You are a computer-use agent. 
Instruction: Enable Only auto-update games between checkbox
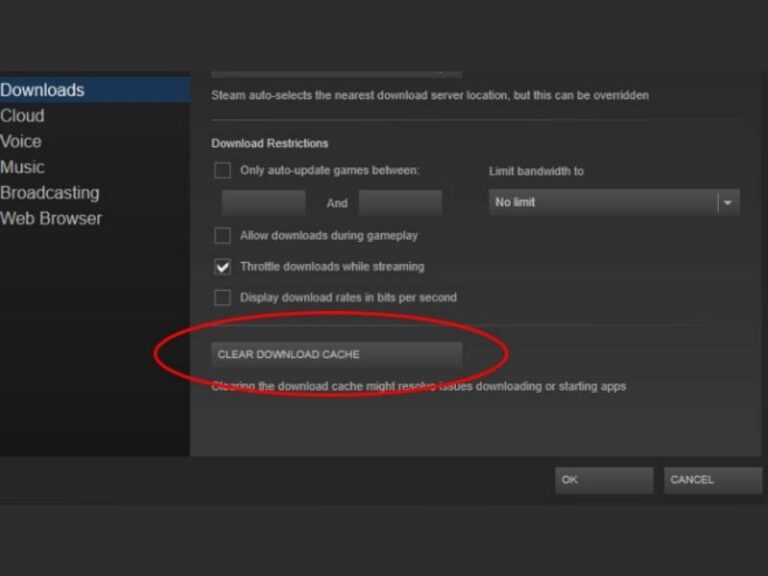click(x=222, y=170)
